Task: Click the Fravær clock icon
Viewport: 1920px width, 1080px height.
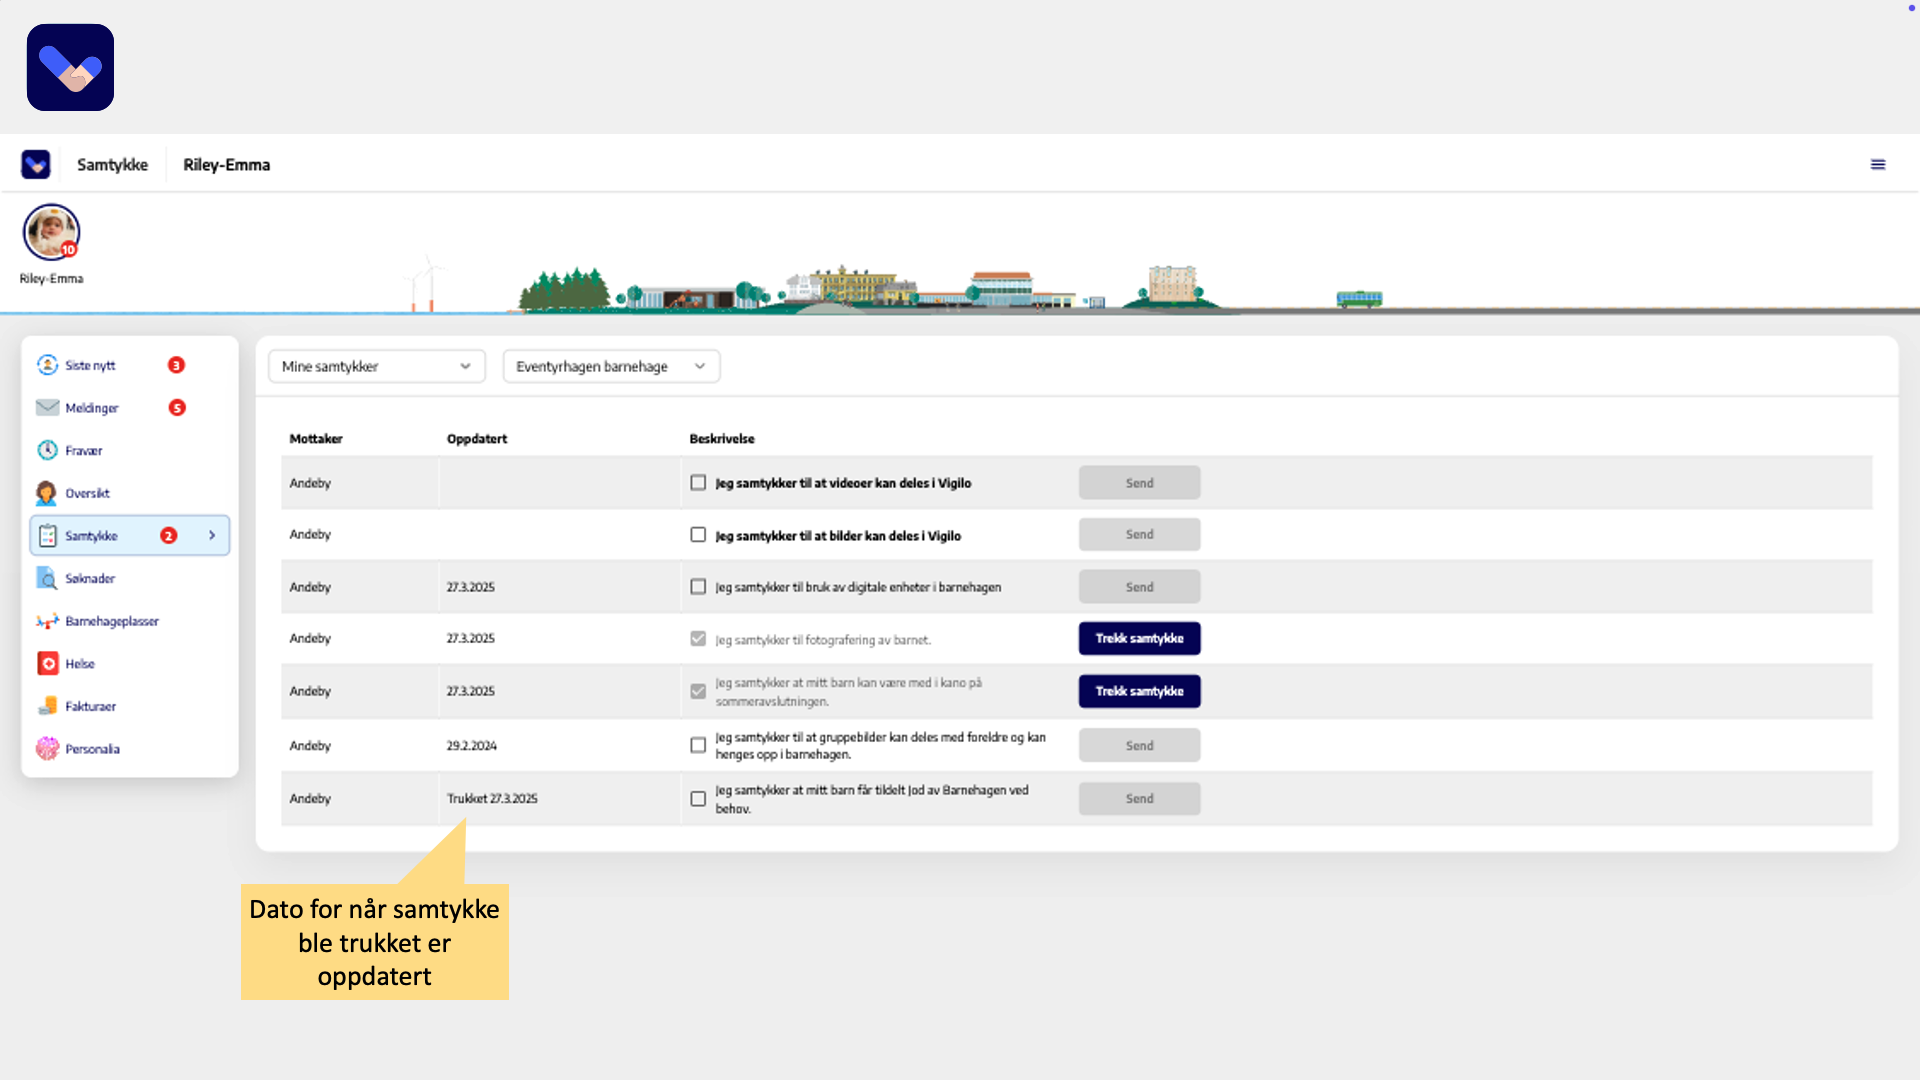Action: click(x=47, y=450)
